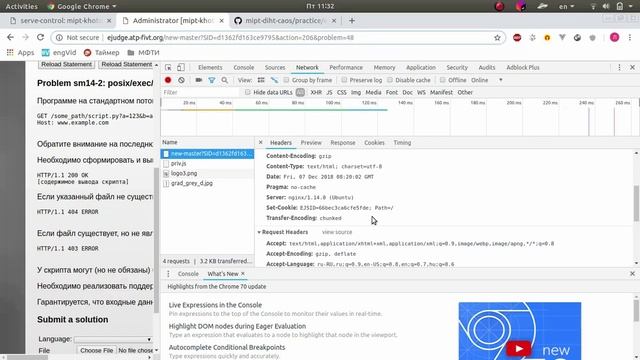Close the request details pane
The height and width of the screenshot is (360, 640).
point(261,142)
